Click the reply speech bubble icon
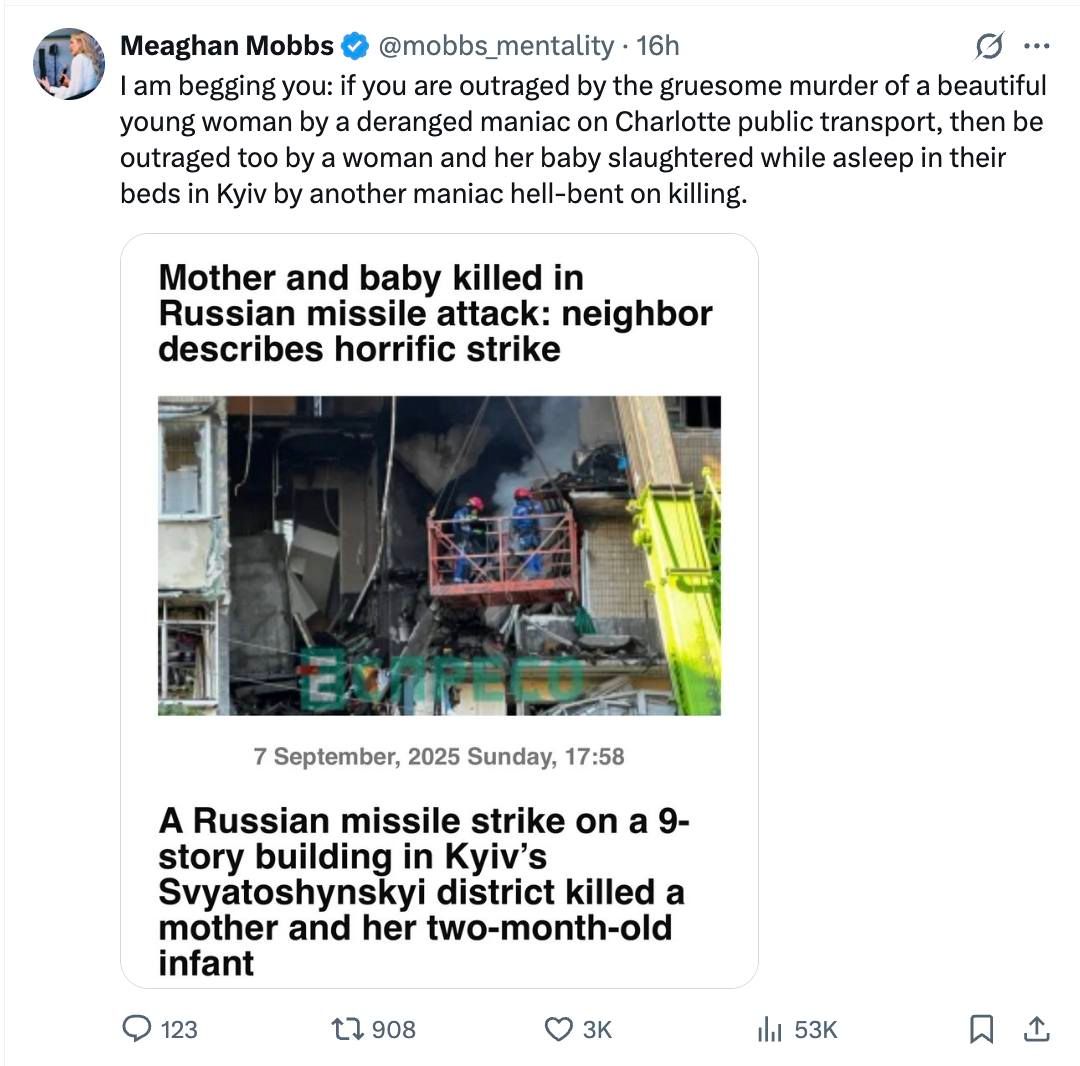This screenshot has height=1066, width=1080. (x=136, y=1029)
